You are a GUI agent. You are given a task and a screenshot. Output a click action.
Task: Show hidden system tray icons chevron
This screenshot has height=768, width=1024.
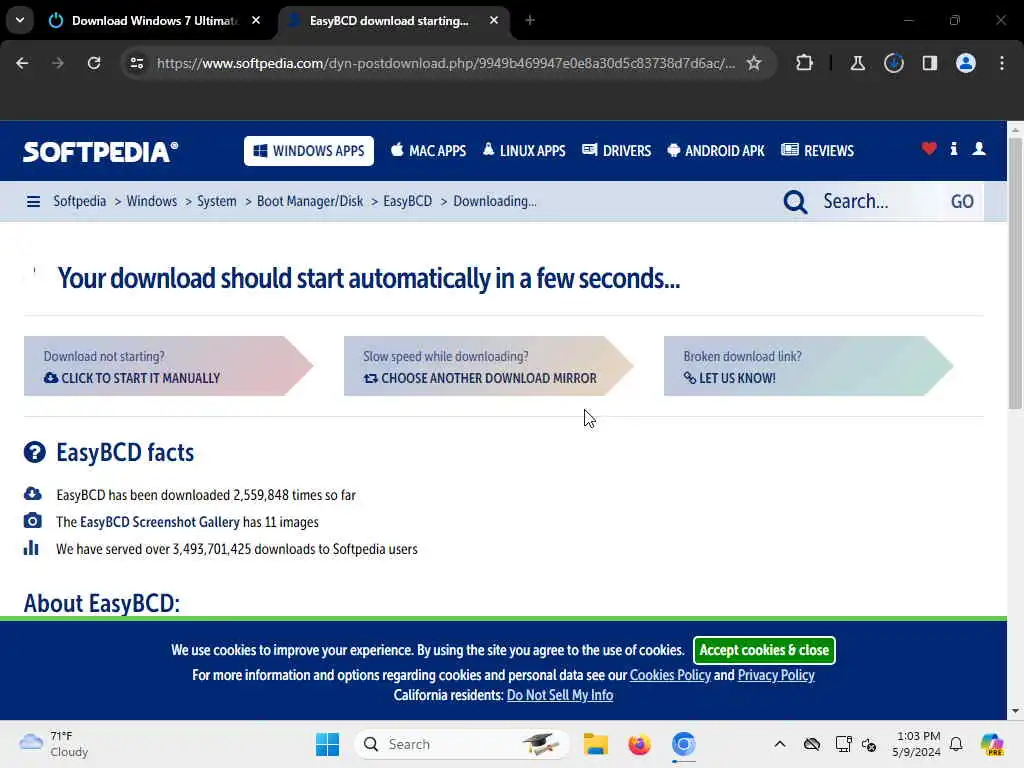click(x=780, y=744)
